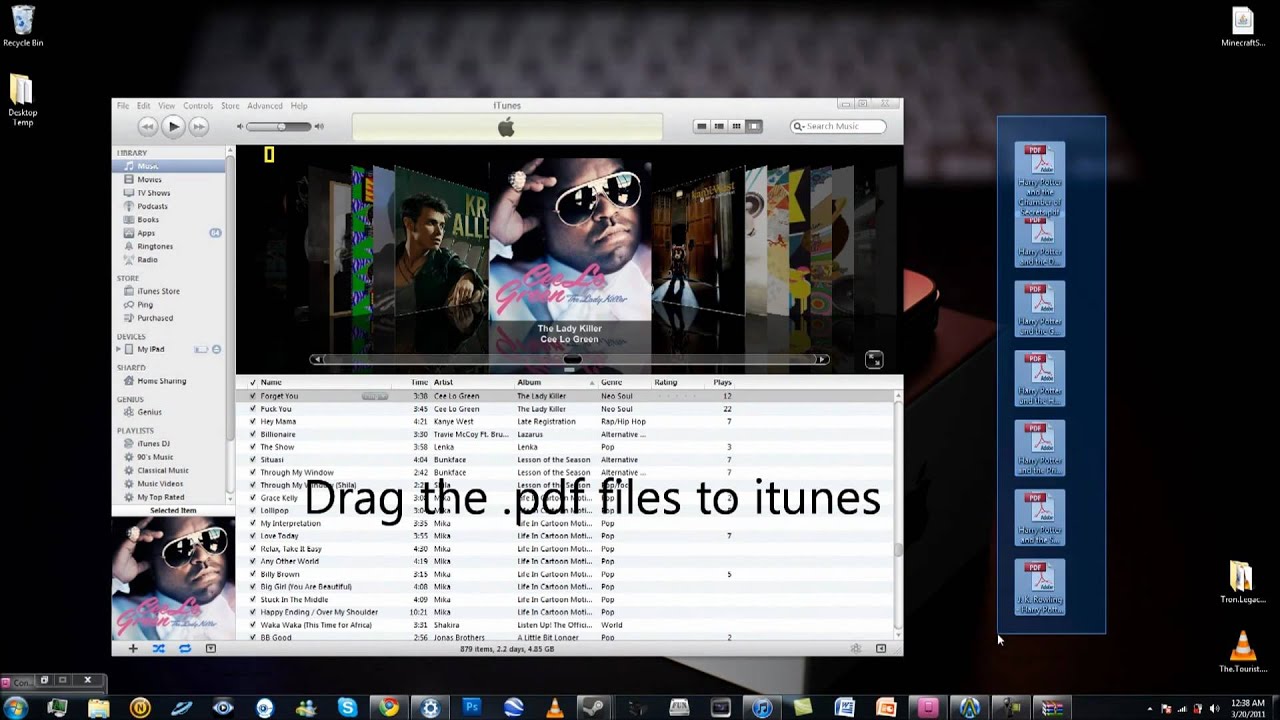Open the Store menu
The height and width of the screenshot is (720, 1280).
[x=230, y=106]
